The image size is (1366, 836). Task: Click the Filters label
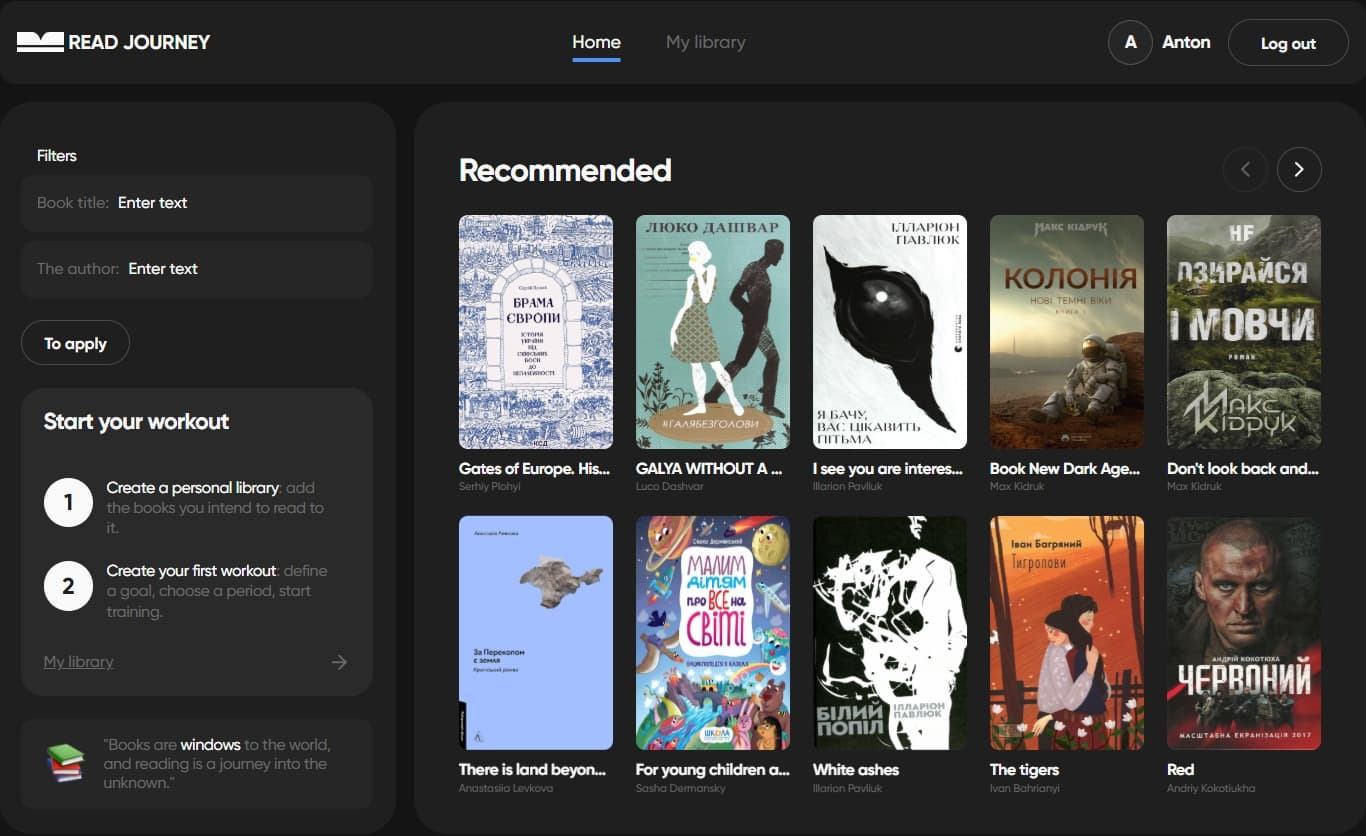pyautogui.click(x=57, y=155)
